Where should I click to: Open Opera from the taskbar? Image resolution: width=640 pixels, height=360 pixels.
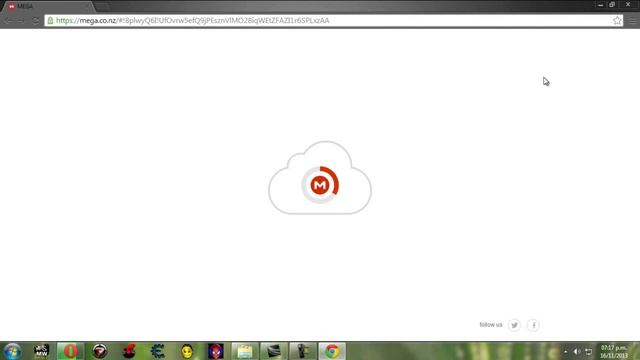[70, 351]
